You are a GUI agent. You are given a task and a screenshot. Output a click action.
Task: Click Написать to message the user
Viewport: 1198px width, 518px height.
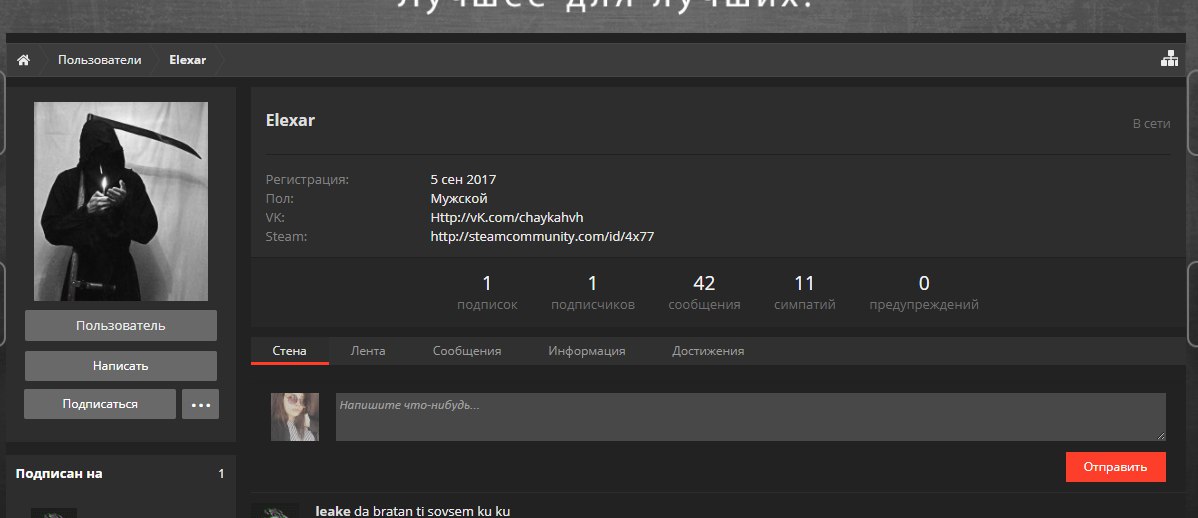[121, 366]
